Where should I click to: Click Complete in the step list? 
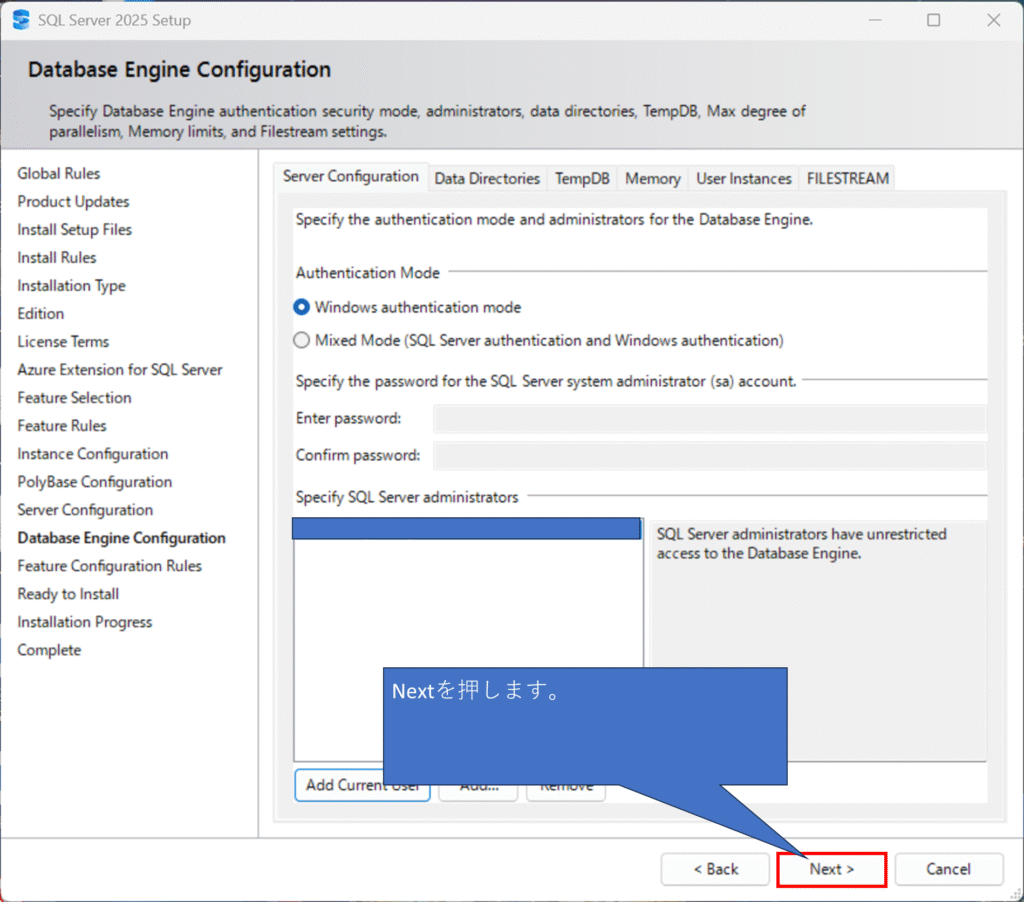(x=50, y=651)
